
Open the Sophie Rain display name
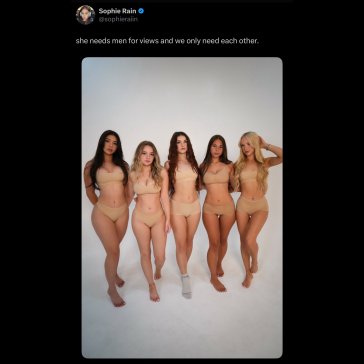click(x=117, y=11)
